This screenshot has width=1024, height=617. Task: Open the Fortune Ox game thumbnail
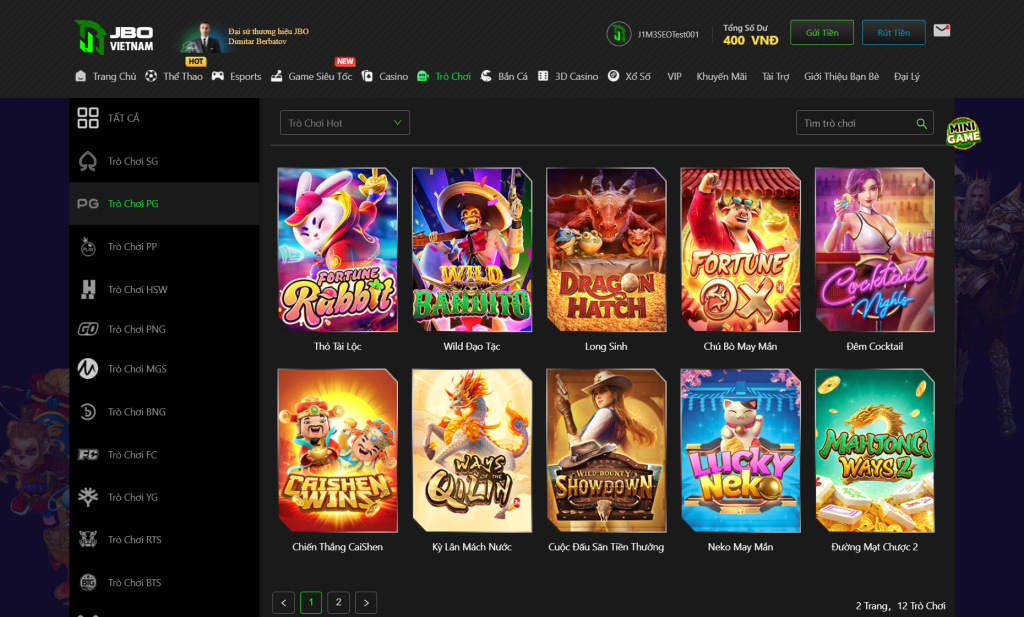[x=741, y=249]
